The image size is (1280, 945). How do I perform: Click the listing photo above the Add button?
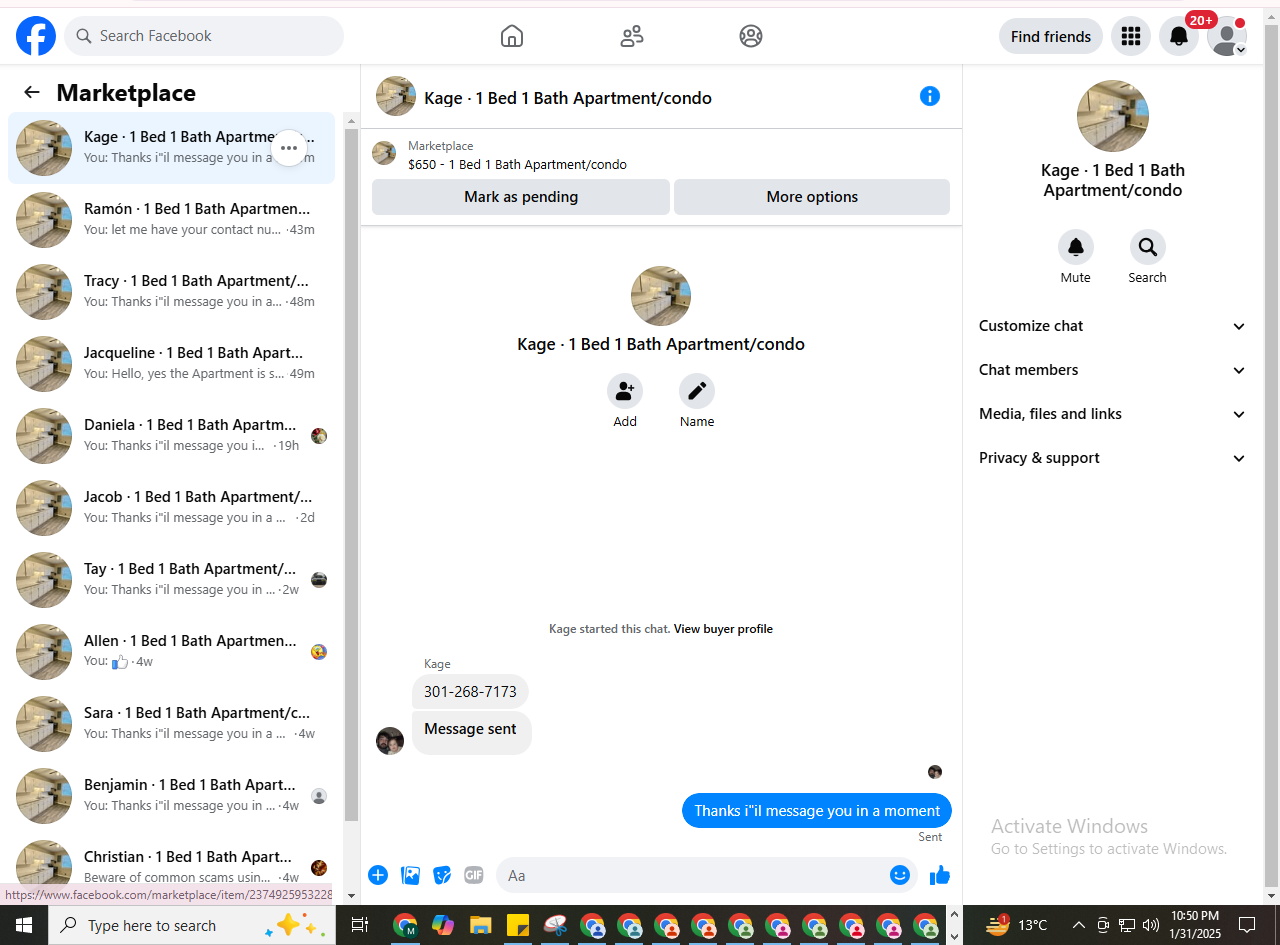point(661,296)
